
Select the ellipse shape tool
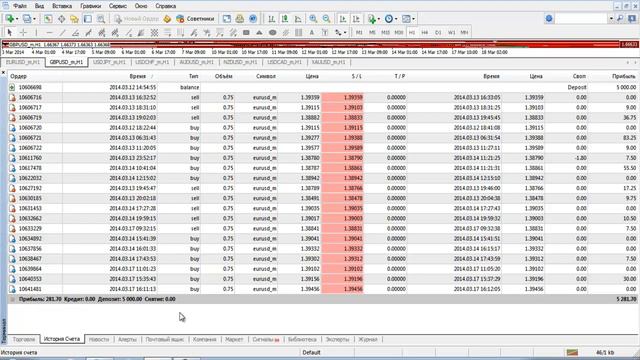273,33
